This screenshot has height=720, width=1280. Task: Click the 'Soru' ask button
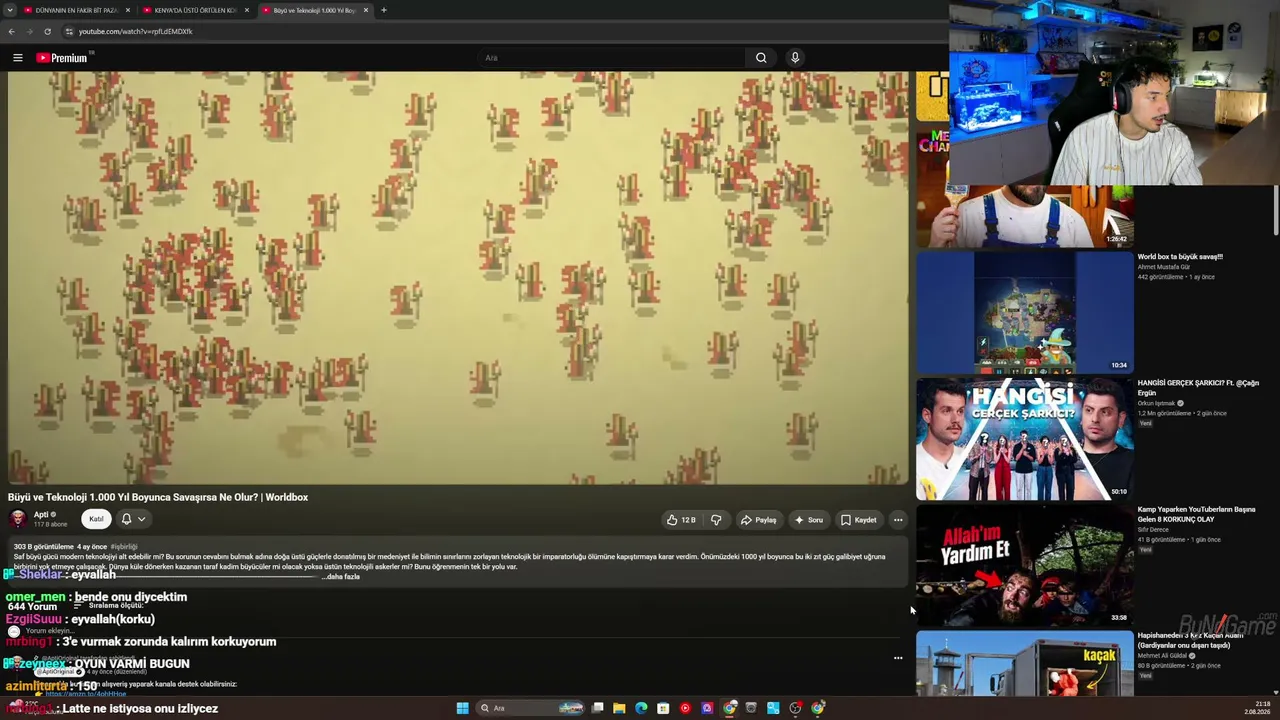[808, 520]
